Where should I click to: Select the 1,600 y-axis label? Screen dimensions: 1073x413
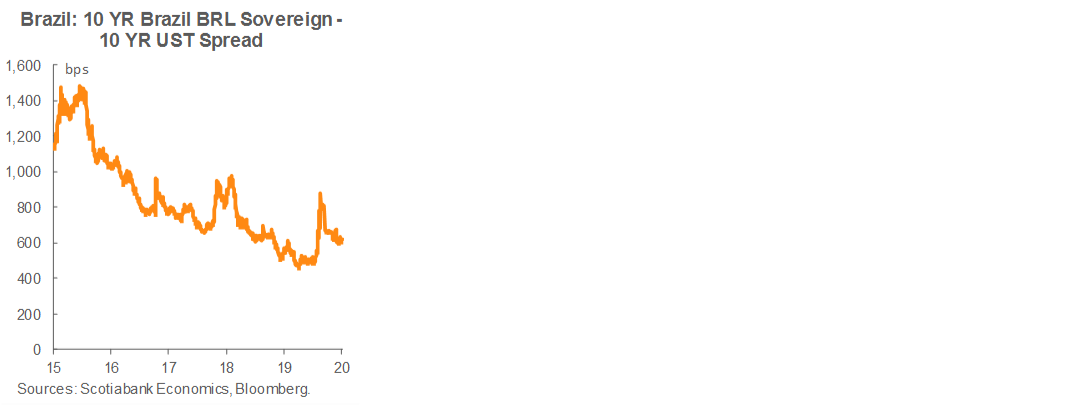pyautogui.click(x=24, y=66)
